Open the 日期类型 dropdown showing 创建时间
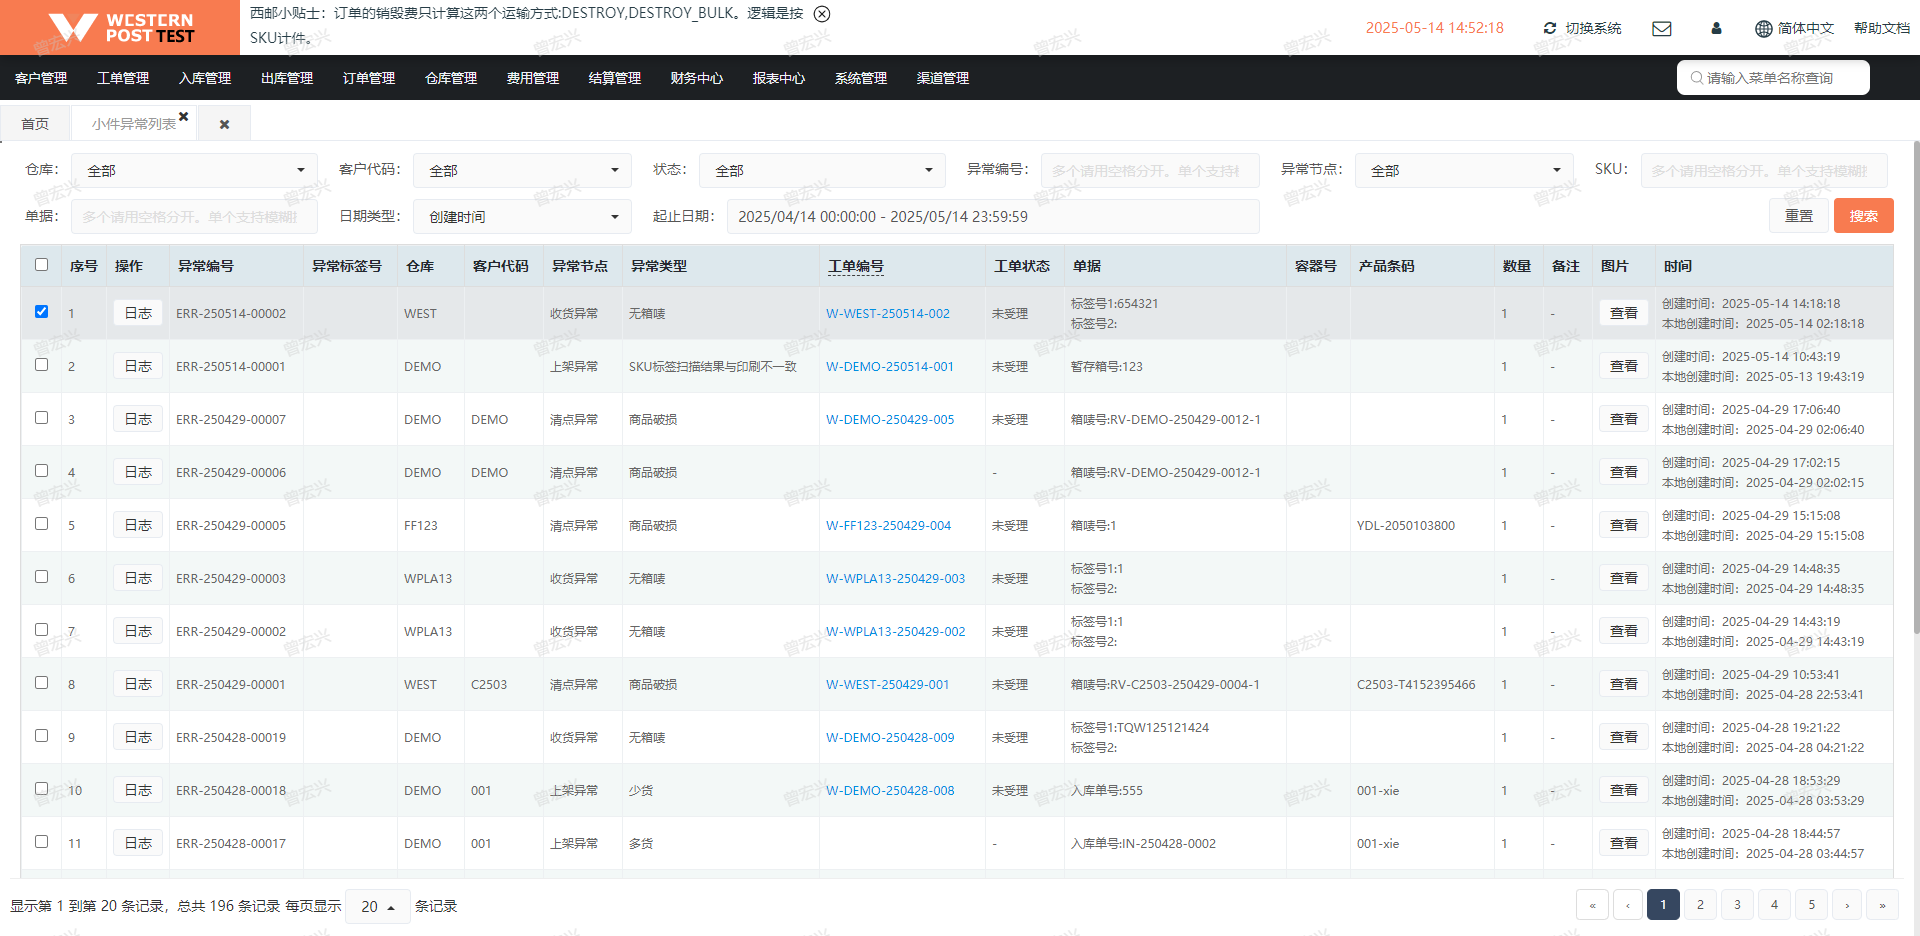Image resolution: width=1920 pixels, height=936 pixels. (x=522, y=217)
